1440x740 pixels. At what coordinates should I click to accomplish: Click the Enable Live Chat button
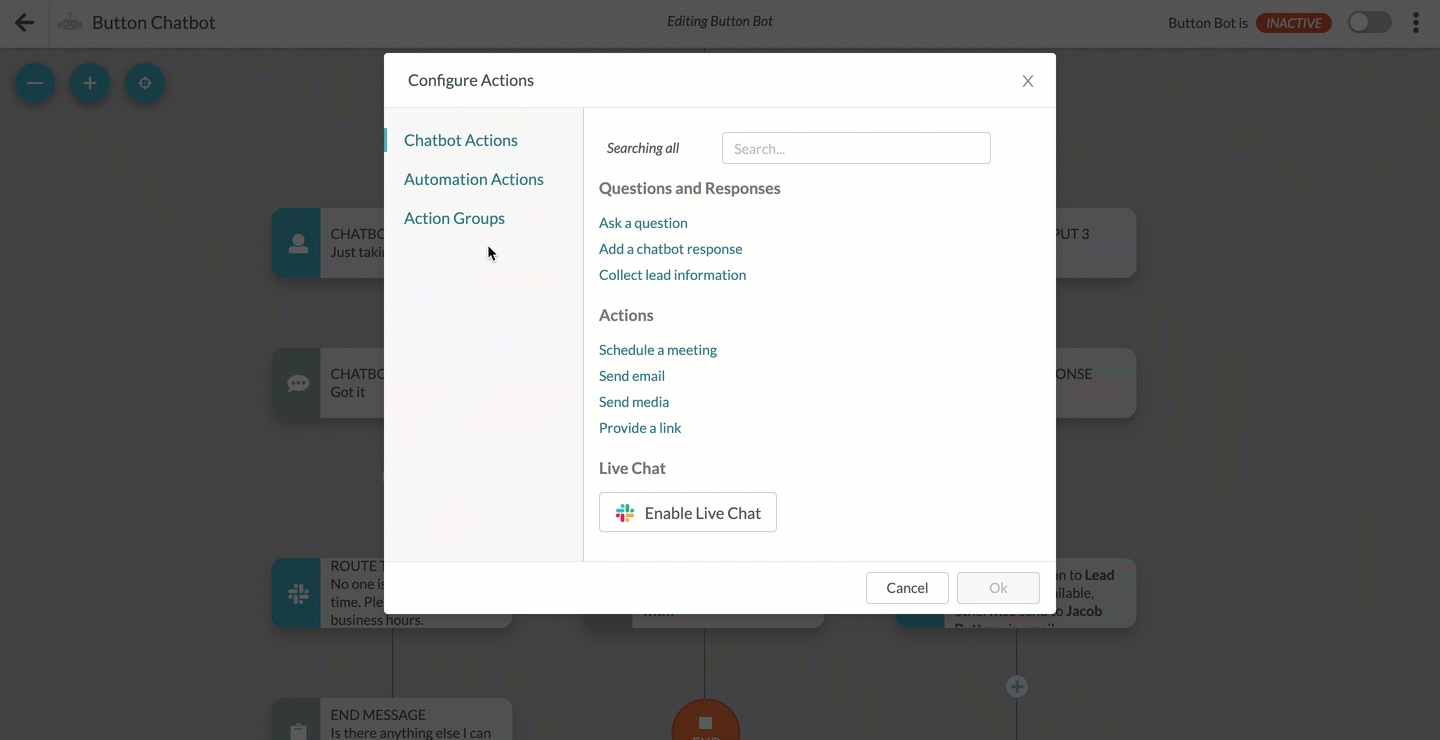point(688,512)
